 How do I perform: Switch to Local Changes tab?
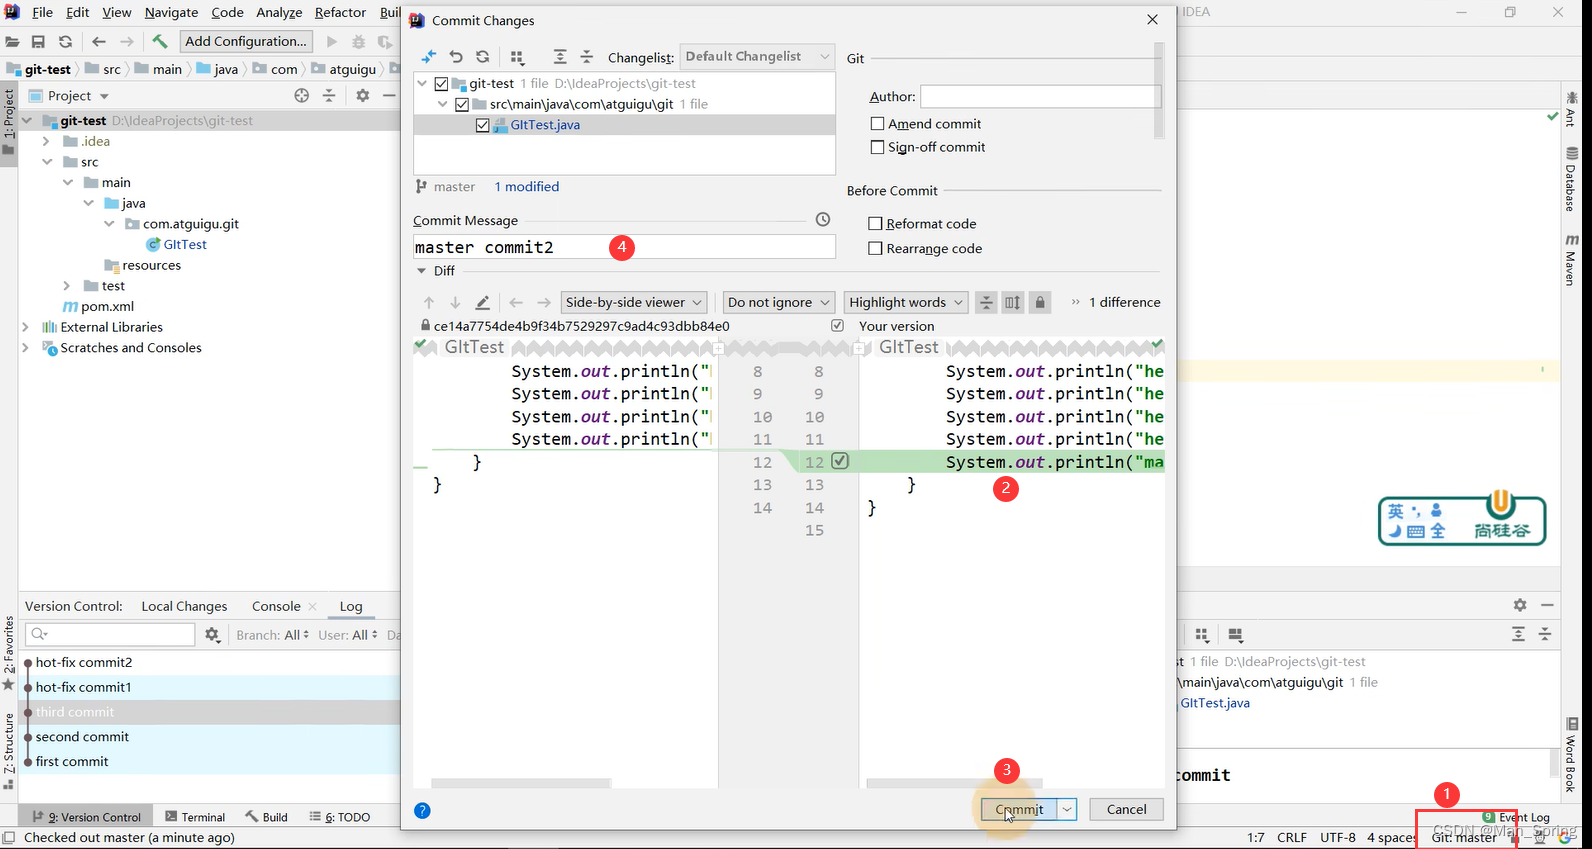click(184, 606)
